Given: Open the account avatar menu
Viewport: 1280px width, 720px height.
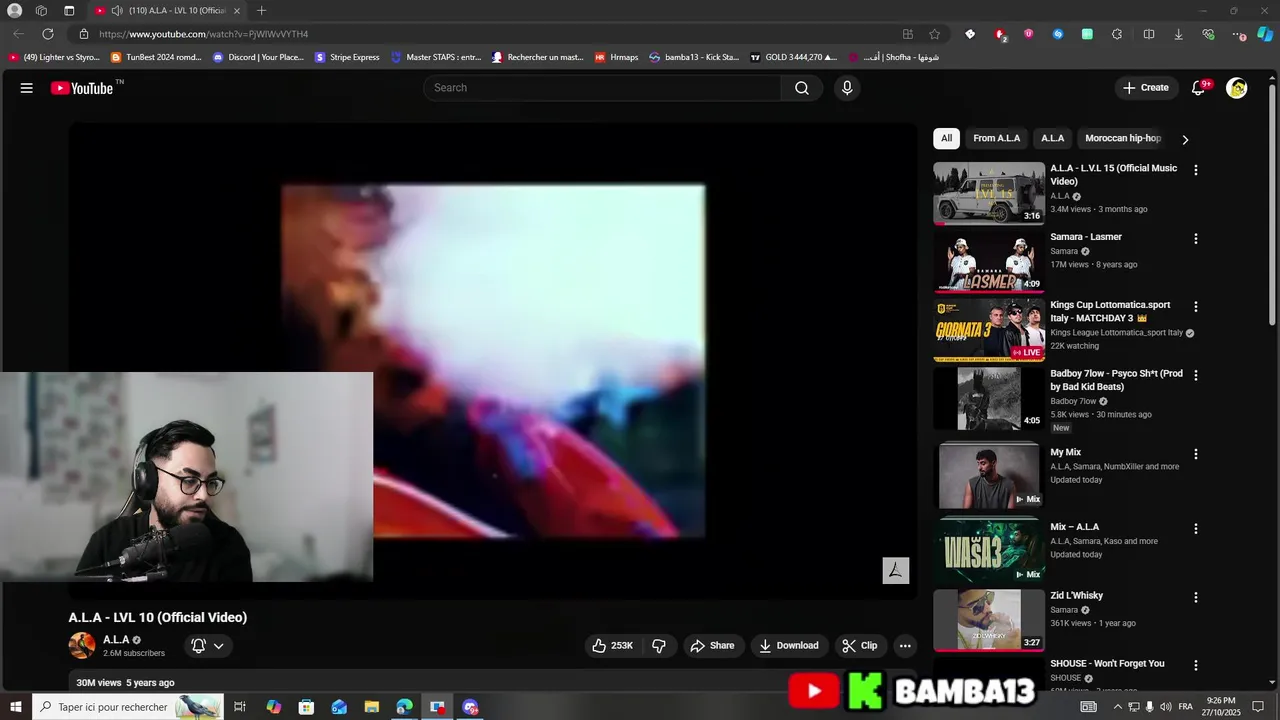Looking at the screenshot, I should (1237, 88).
